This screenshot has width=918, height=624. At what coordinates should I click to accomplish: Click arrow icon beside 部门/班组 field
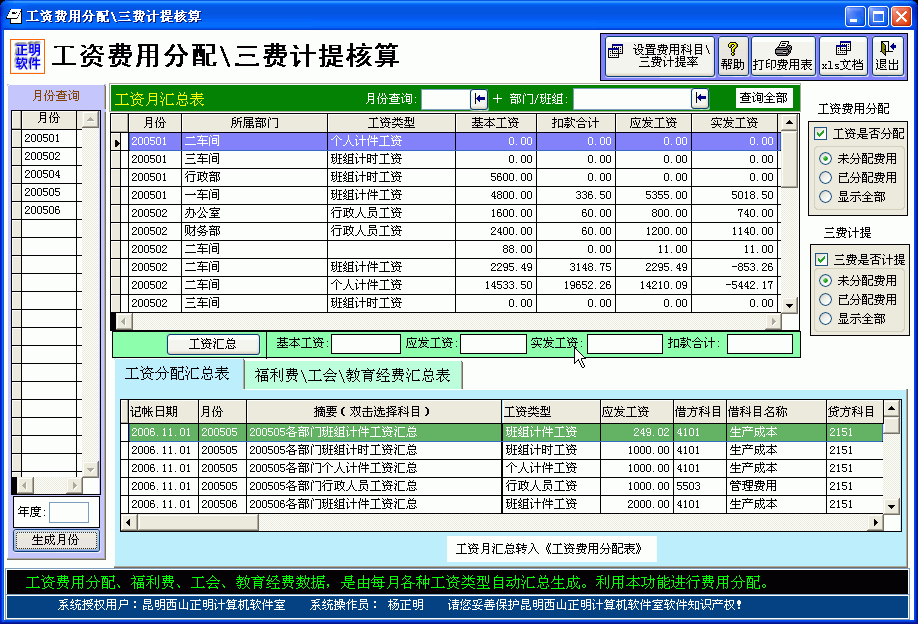[700, 98]
